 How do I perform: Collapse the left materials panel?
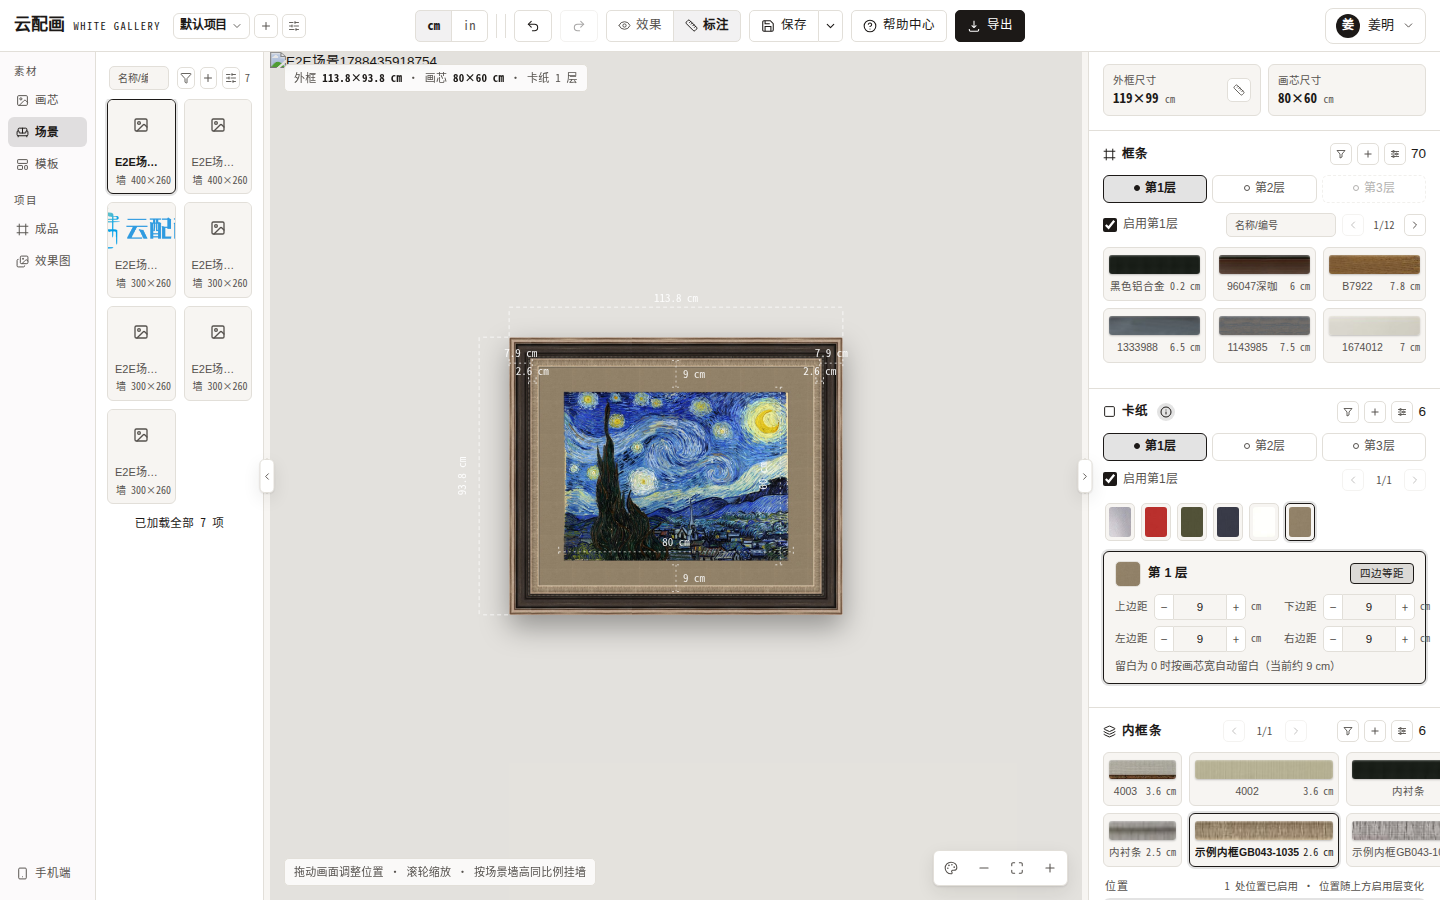(267, 476)
